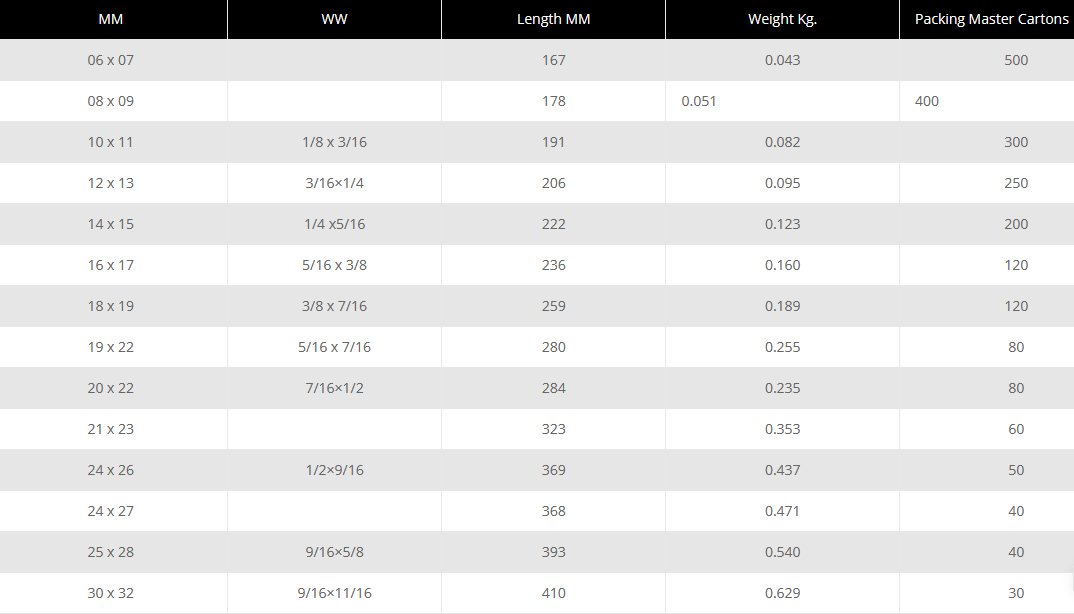Click the 206 length value
This screenshot has width=1074, height=614.
(553, 183)
